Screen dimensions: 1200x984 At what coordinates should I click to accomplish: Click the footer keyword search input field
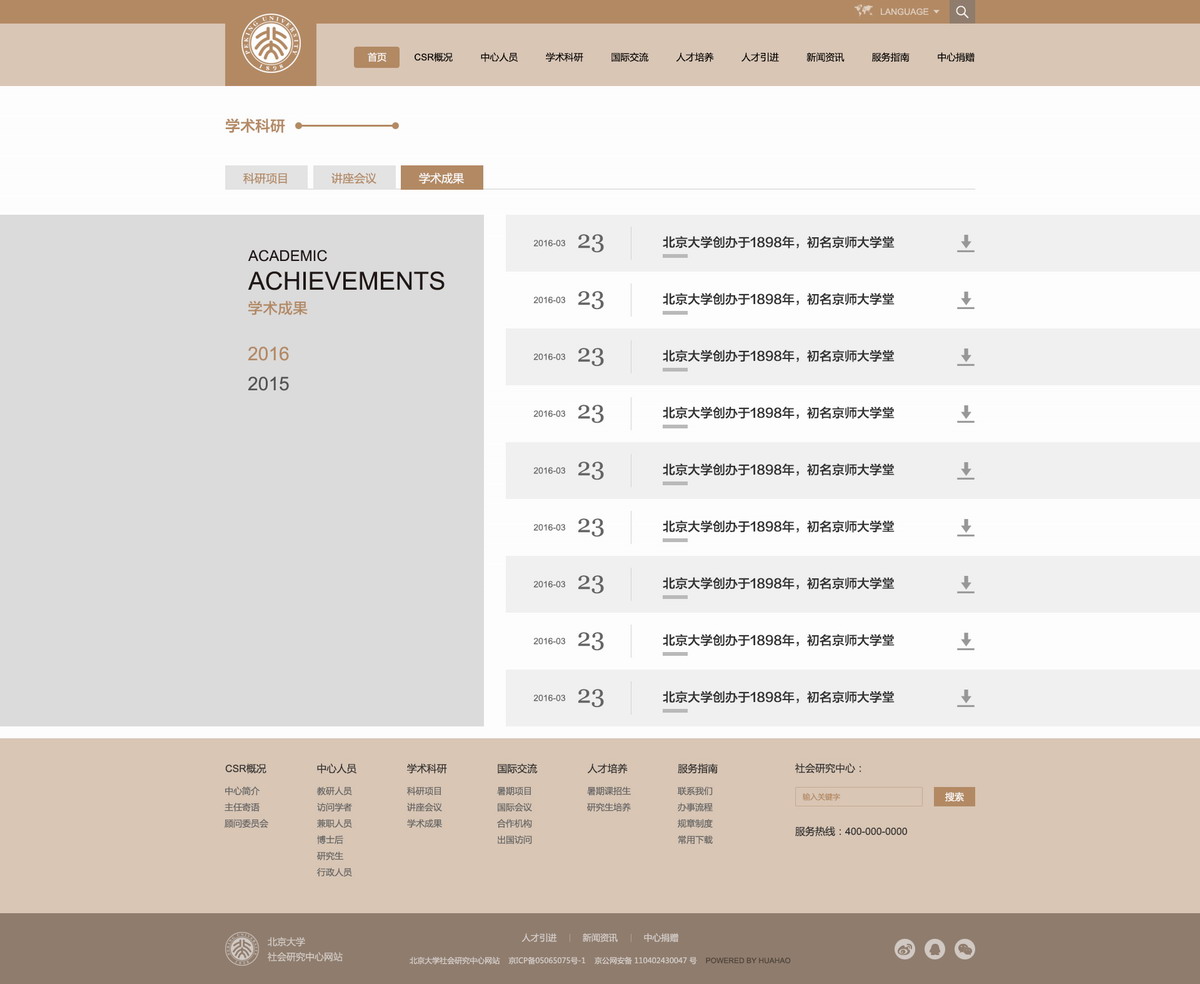tap(858, 797)
